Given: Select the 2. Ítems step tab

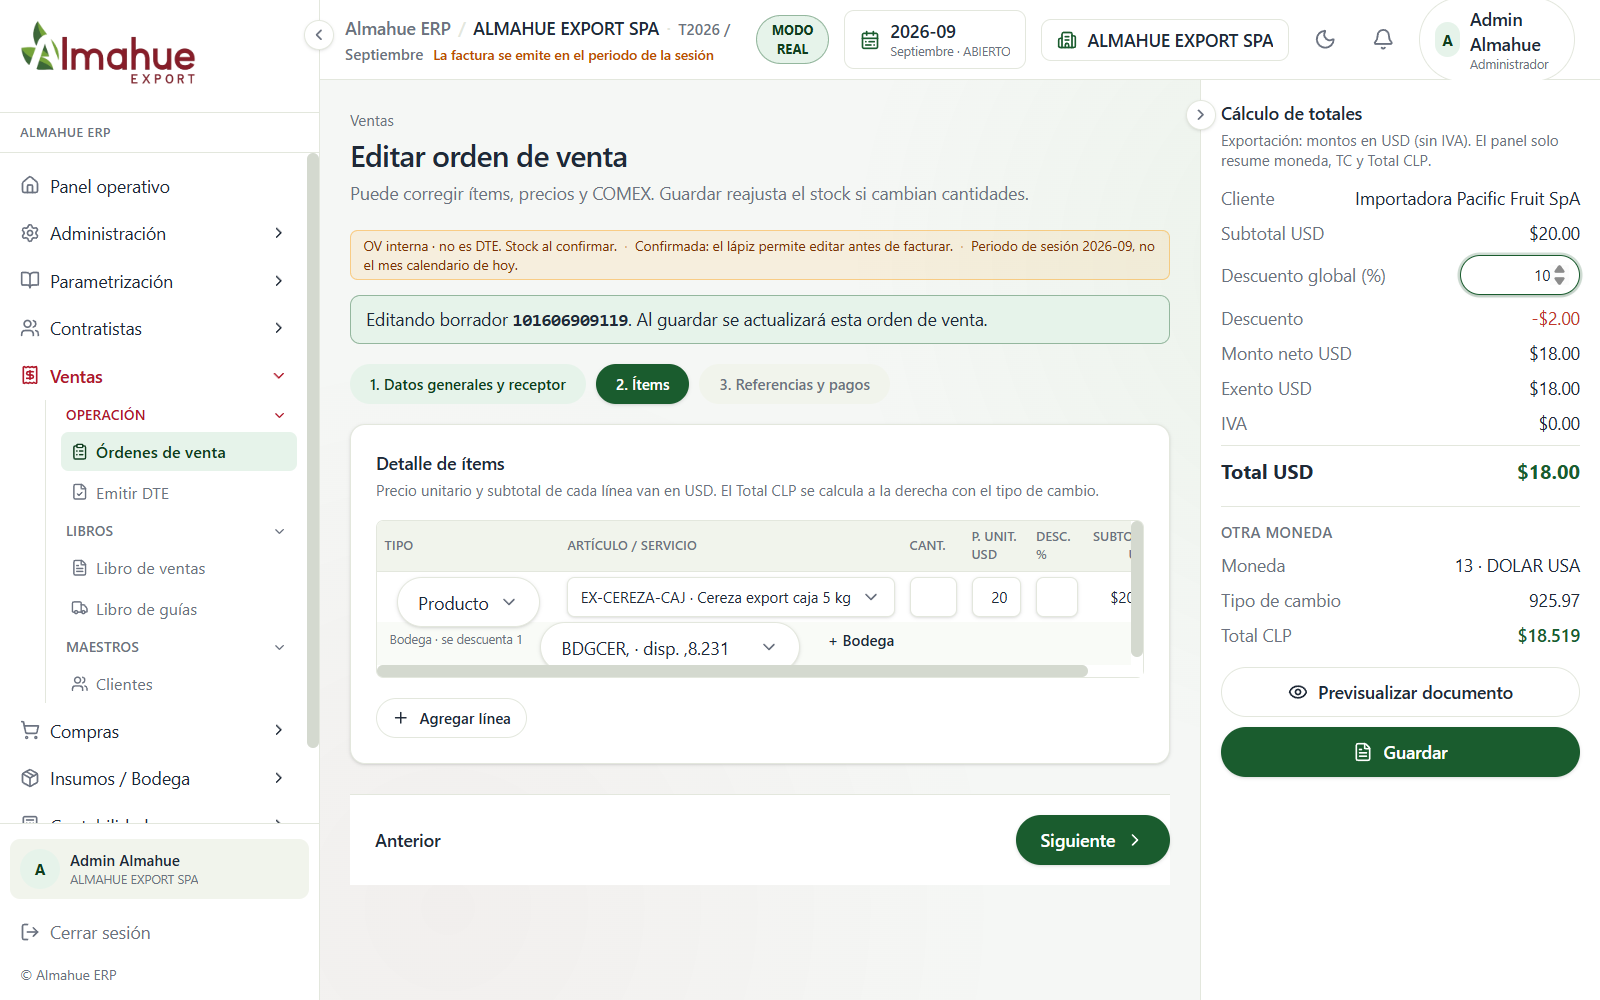Looking at the screenshot, I should 642,385.
